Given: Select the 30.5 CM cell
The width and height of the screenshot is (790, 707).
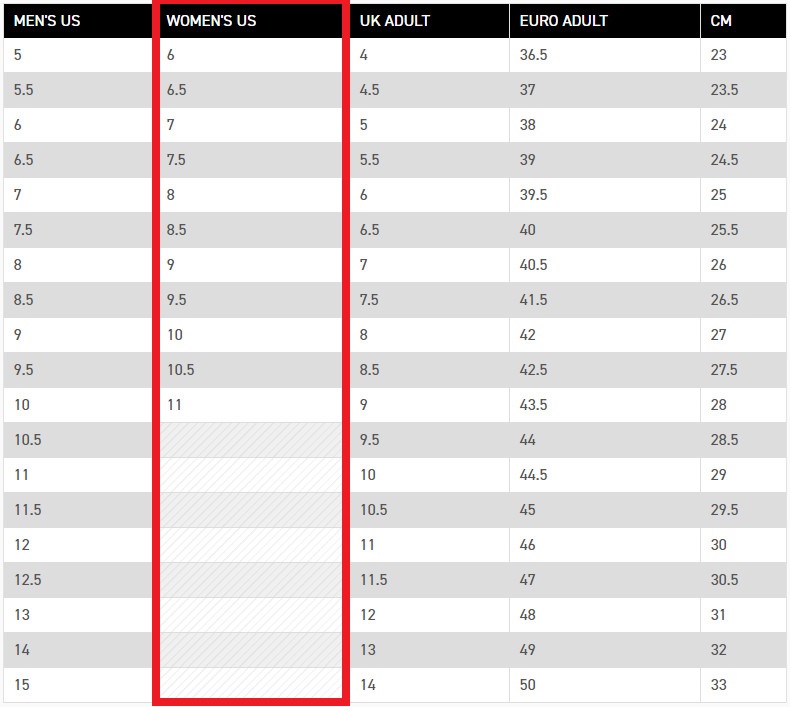Looking at the screenshot, I should 743,580.
